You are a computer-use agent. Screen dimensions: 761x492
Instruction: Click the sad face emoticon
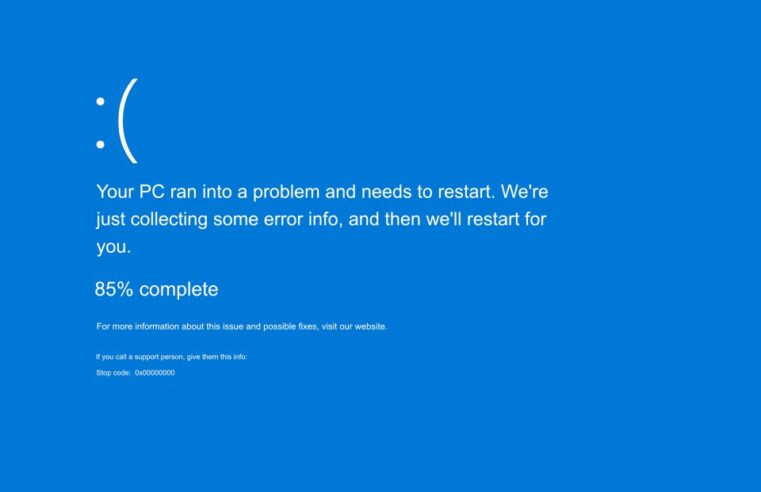(117, 121)
